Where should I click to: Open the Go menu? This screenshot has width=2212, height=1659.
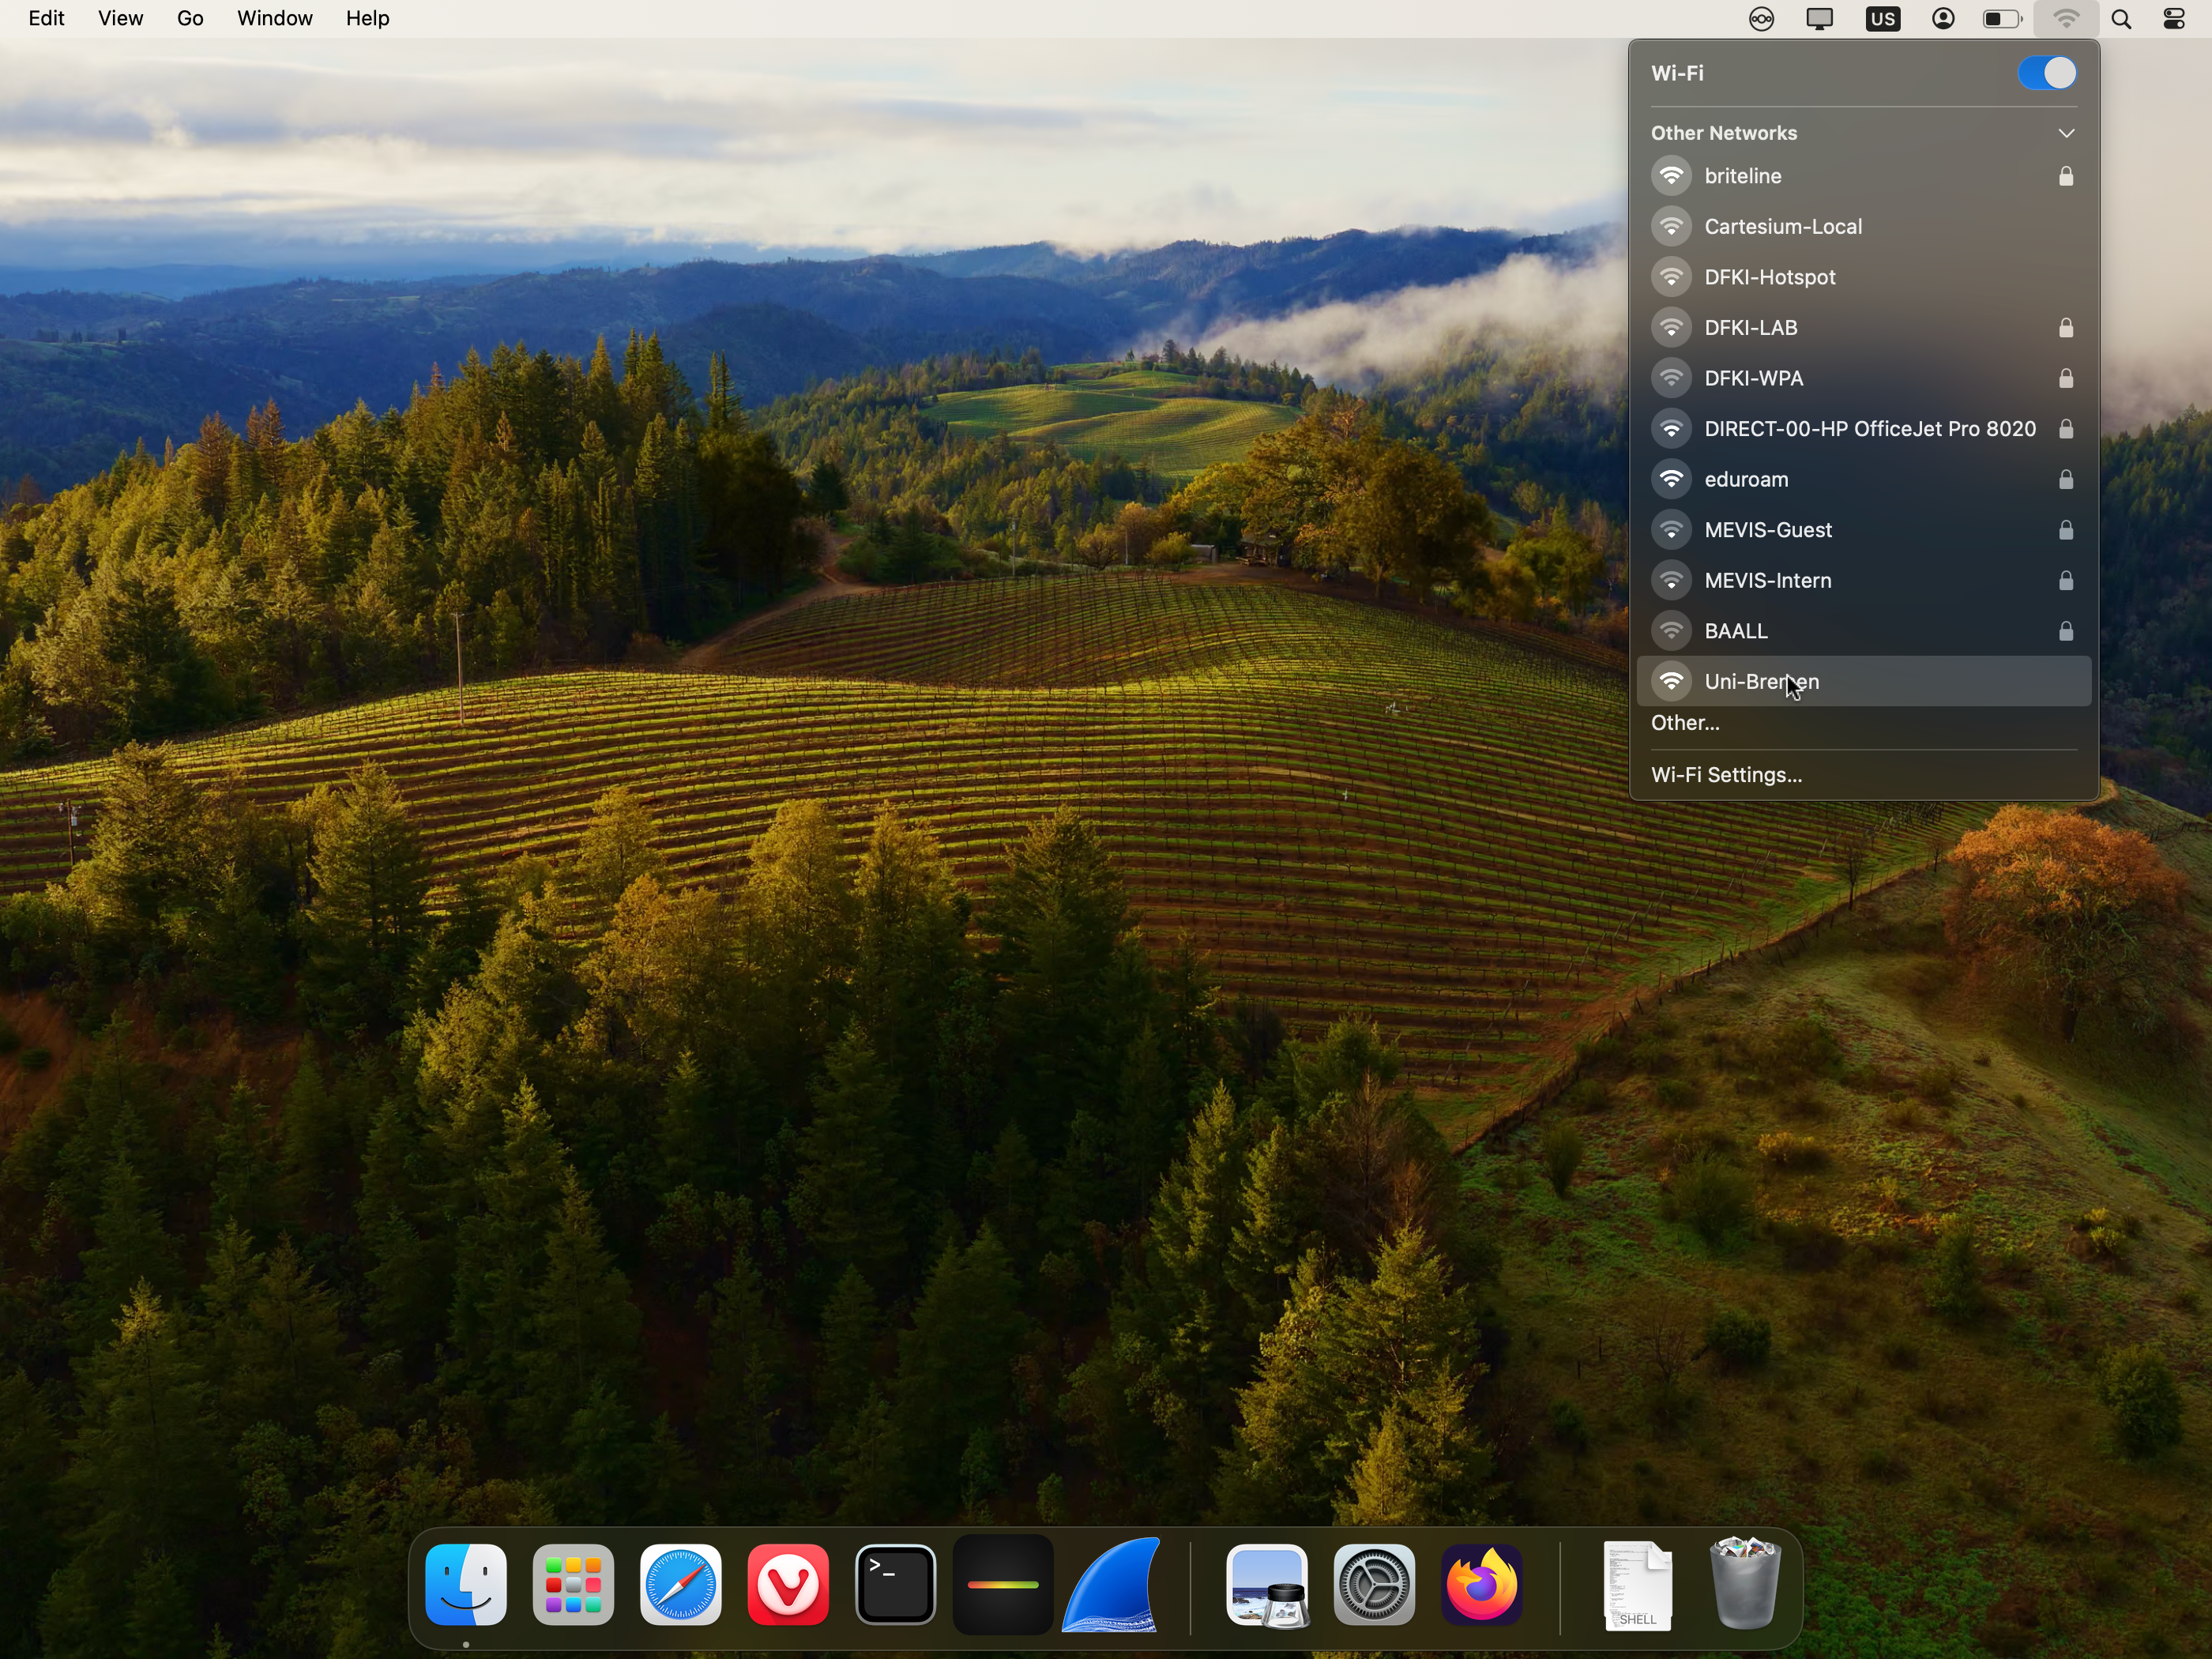tap(189, 18)
